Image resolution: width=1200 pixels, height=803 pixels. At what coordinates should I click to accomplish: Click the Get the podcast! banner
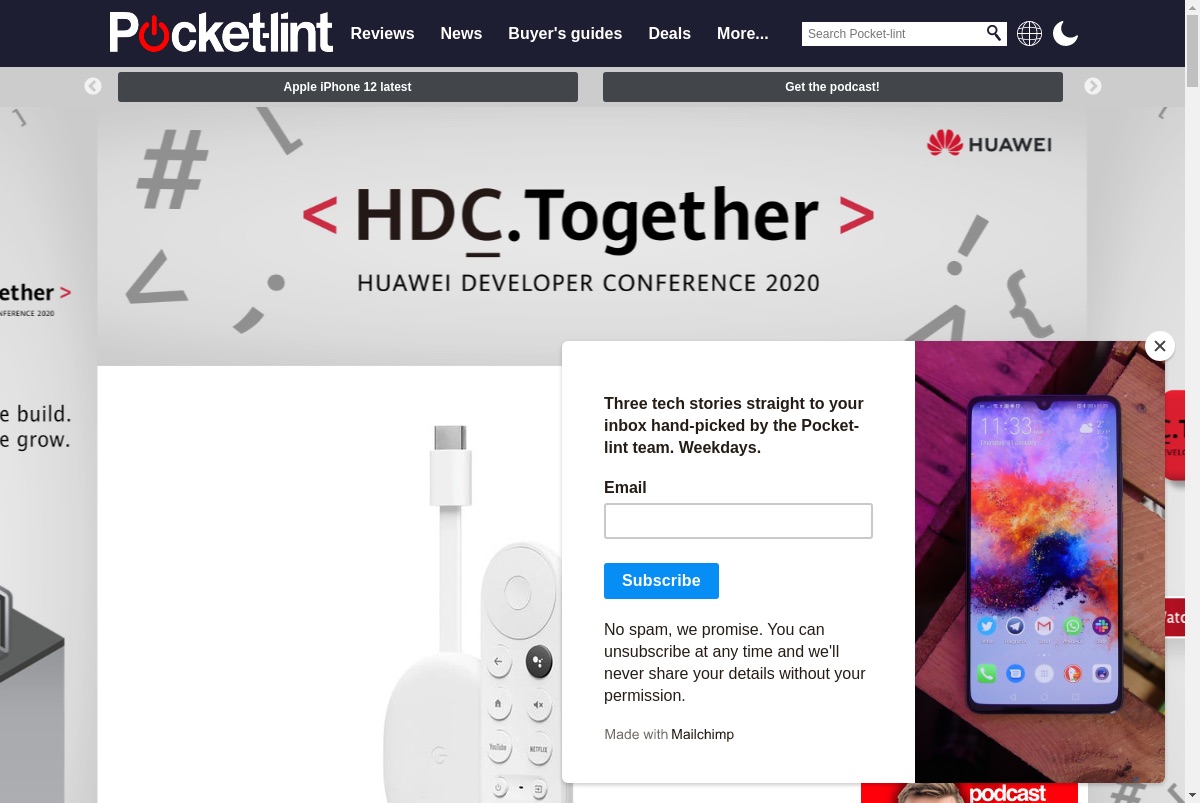click(833, 87)
